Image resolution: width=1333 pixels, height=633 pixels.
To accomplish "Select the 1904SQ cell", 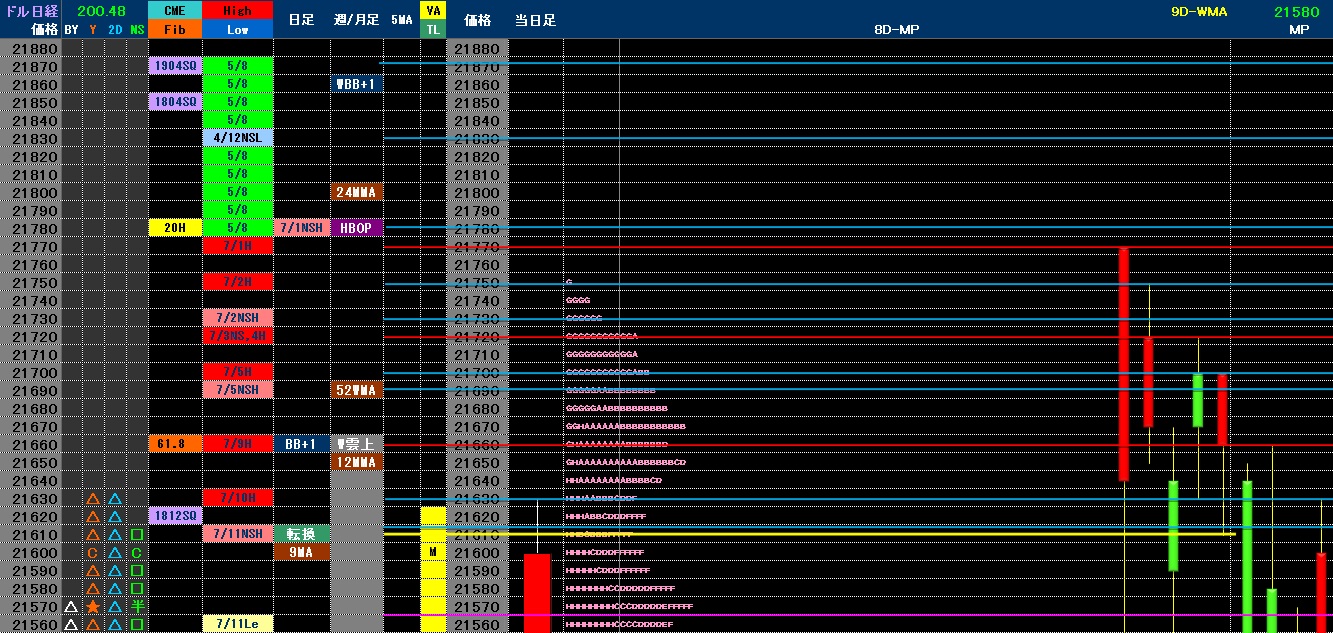I will (x=175, y=66).
